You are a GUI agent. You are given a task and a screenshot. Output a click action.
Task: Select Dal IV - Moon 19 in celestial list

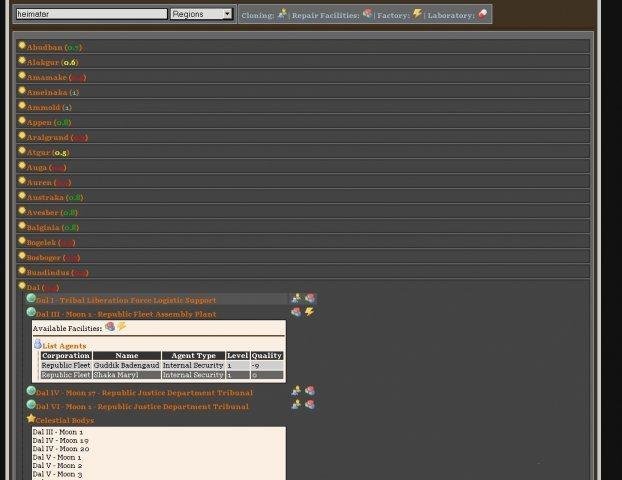tap(60, 440)
